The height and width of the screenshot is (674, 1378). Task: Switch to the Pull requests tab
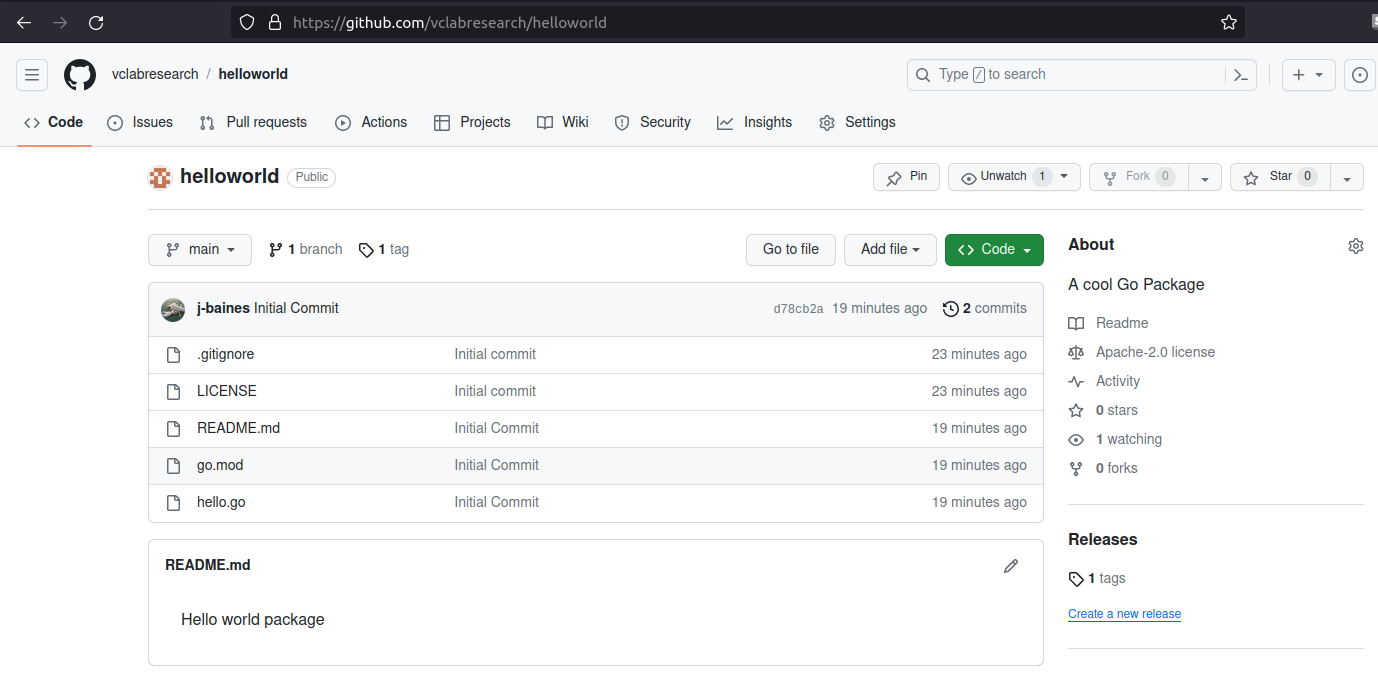point(253,122)
